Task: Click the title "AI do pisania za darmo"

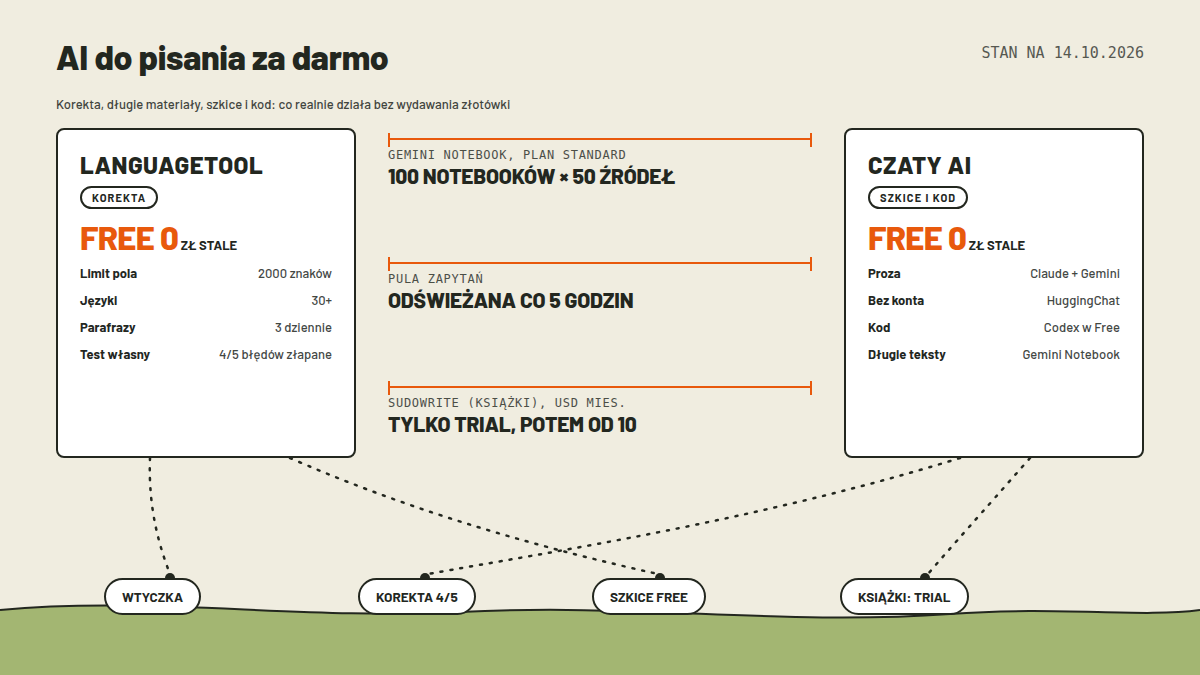Action: 222,59
